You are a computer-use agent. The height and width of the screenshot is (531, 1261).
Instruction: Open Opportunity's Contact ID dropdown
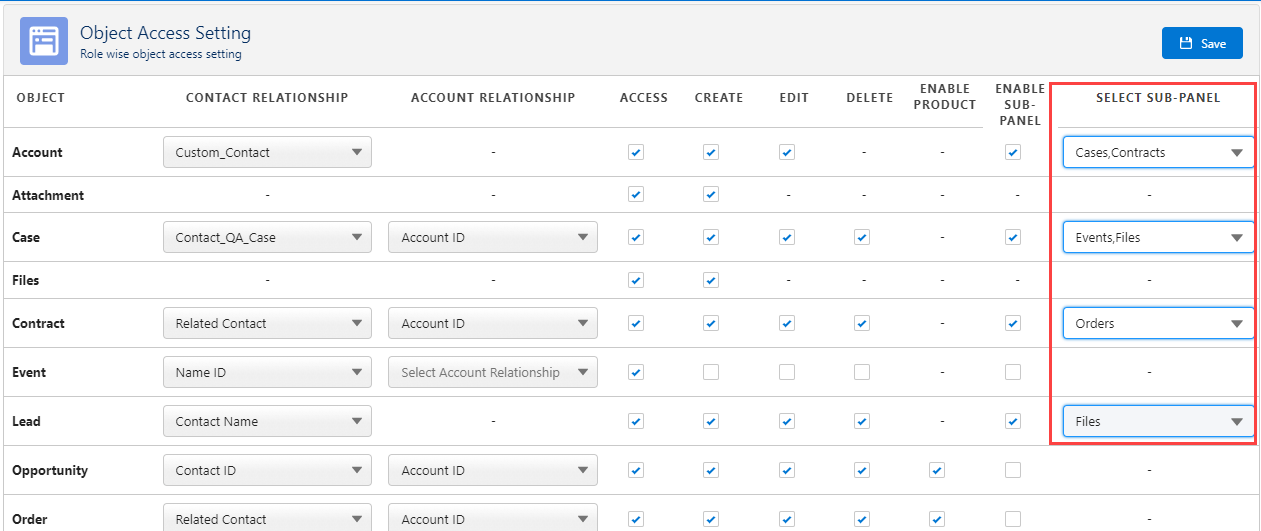click(267, 471)
